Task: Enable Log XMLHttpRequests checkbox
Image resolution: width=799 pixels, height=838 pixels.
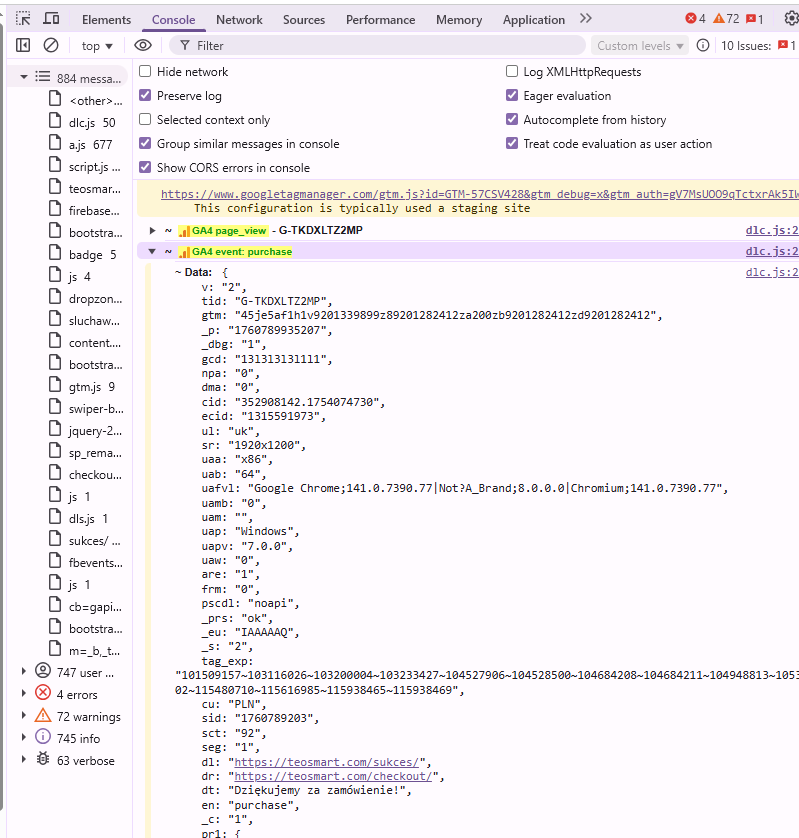Action: 512,71
